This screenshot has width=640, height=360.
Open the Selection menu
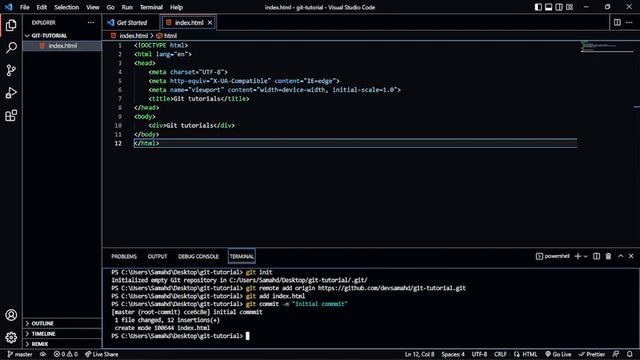[67, 7]
